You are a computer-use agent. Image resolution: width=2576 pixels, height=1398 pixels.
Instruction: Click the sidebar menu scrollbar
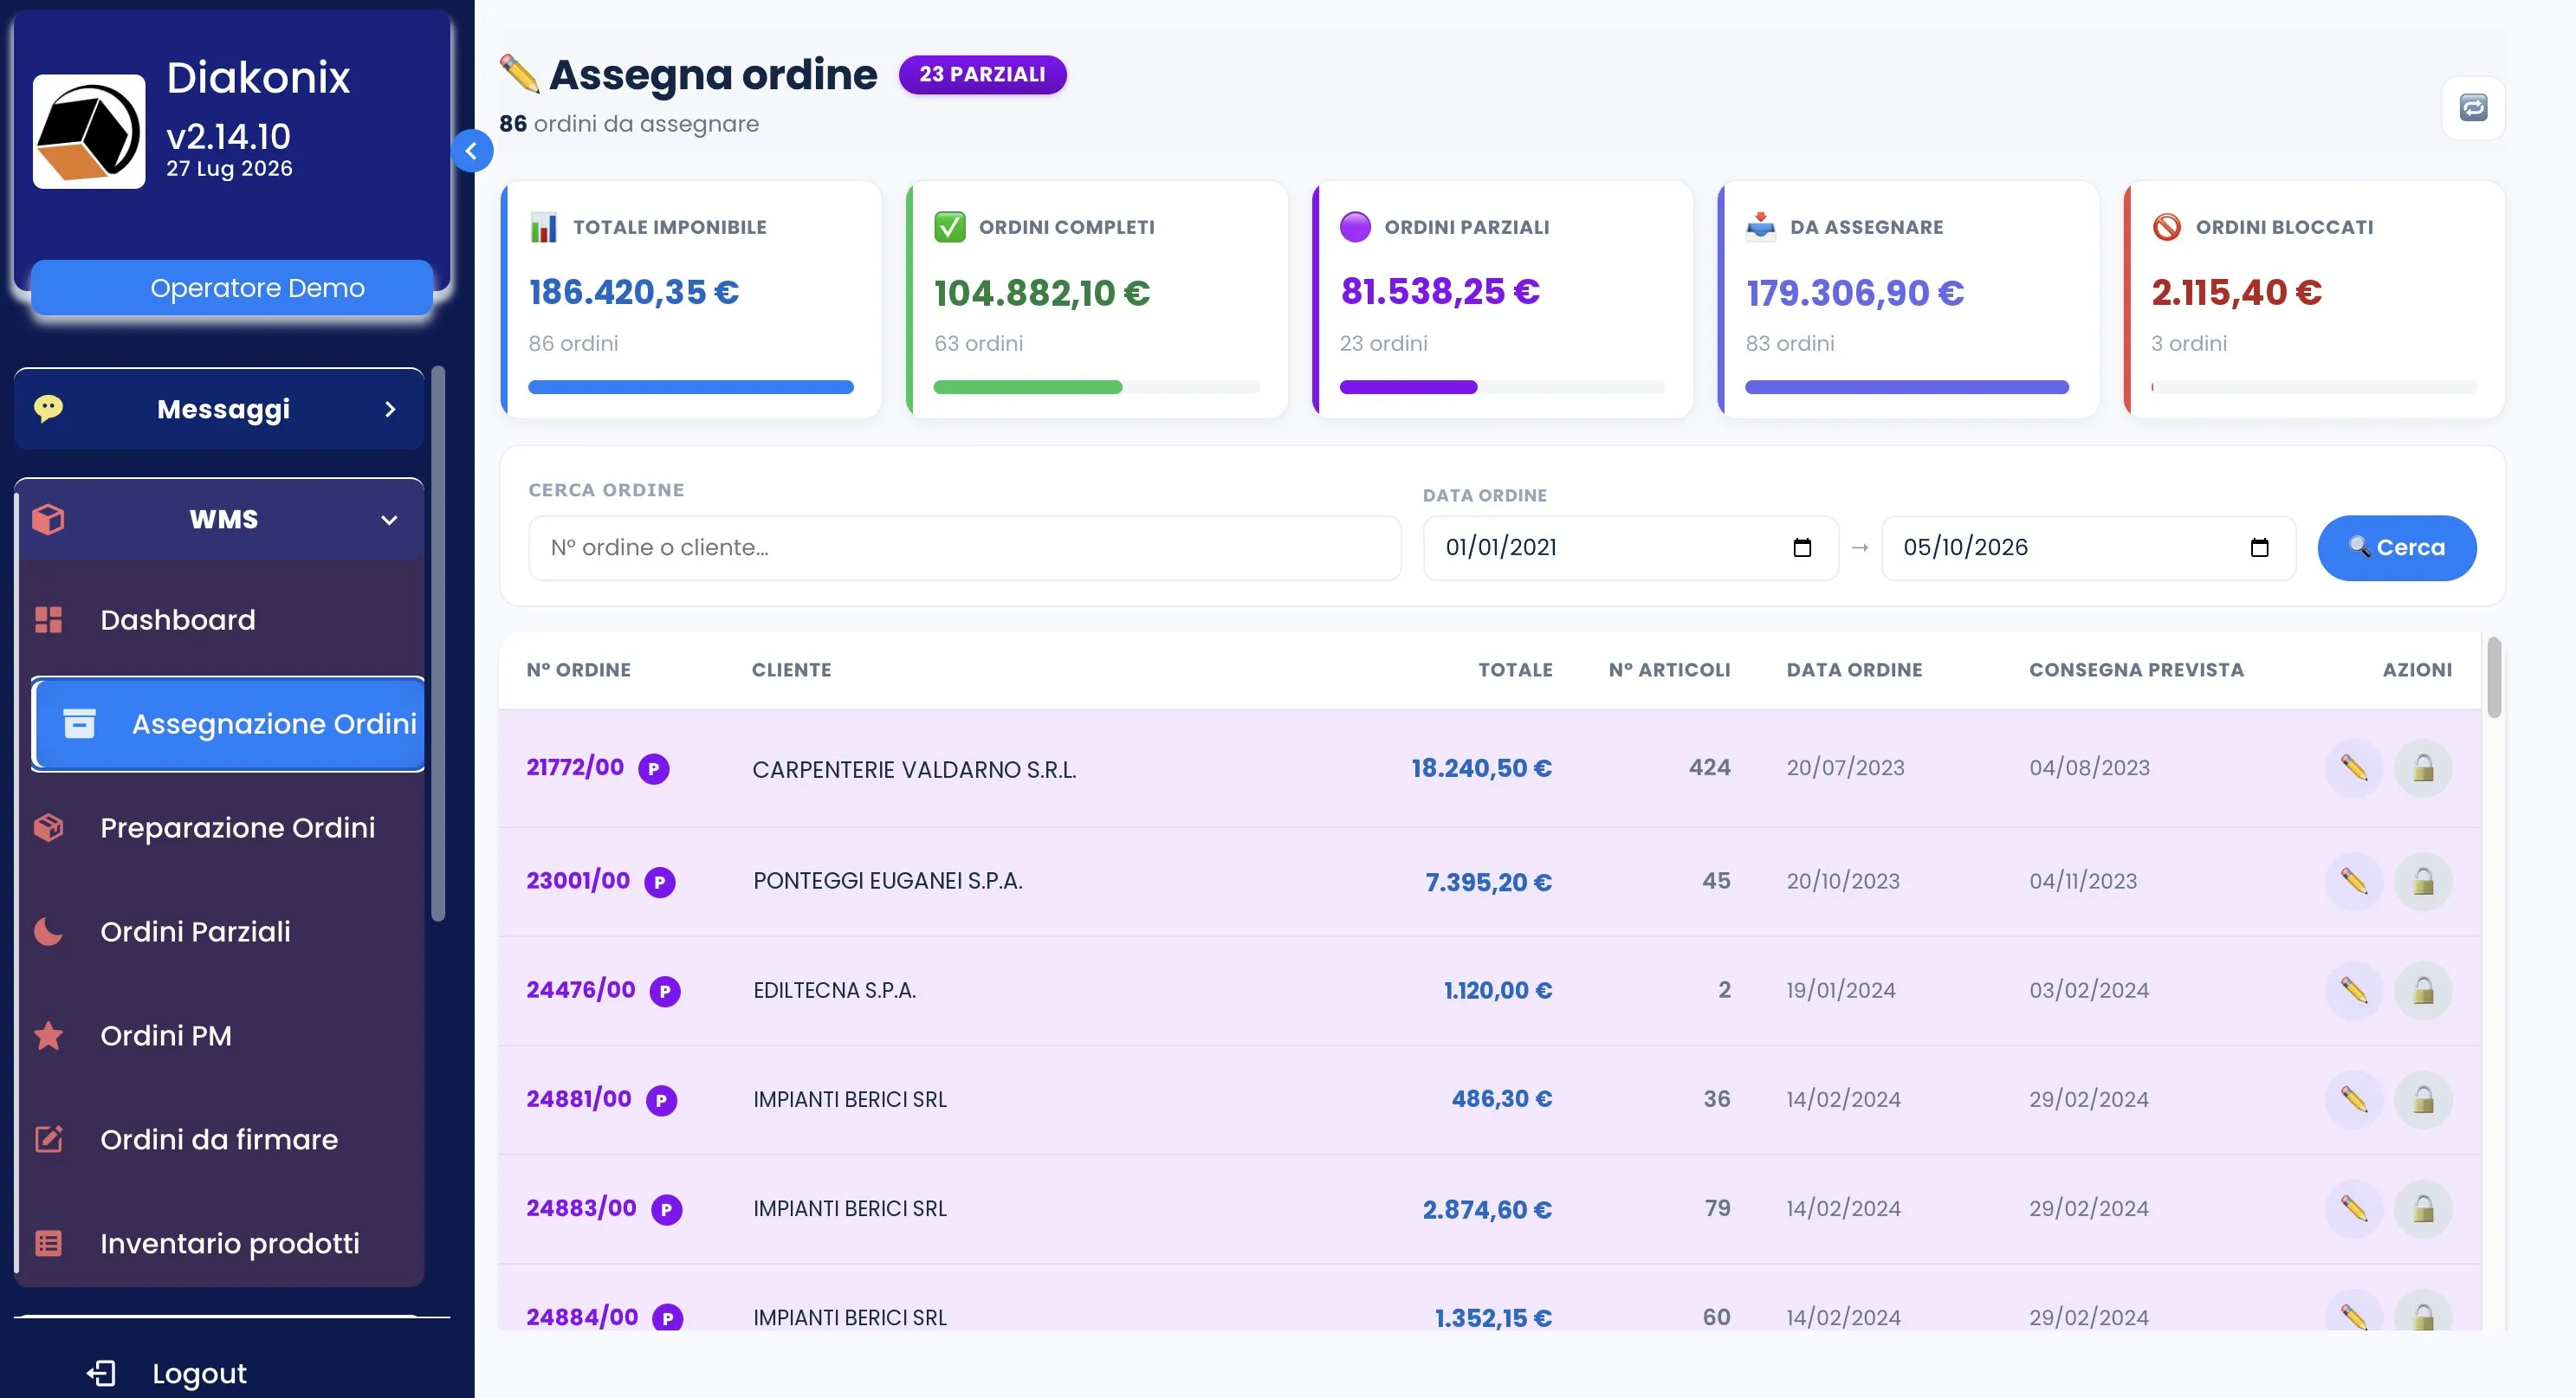pos(438,644)
